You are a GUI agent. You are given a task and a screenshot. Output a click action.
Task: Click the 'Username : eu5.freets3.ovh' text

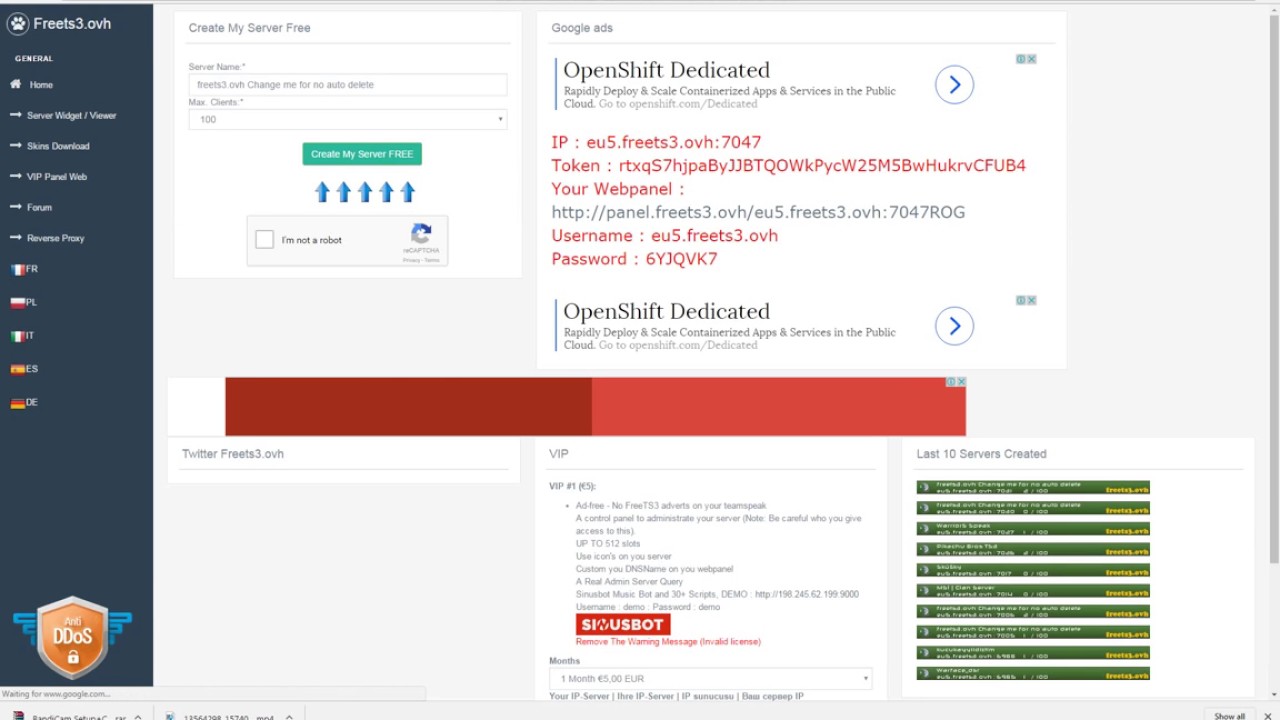(664, 236)
